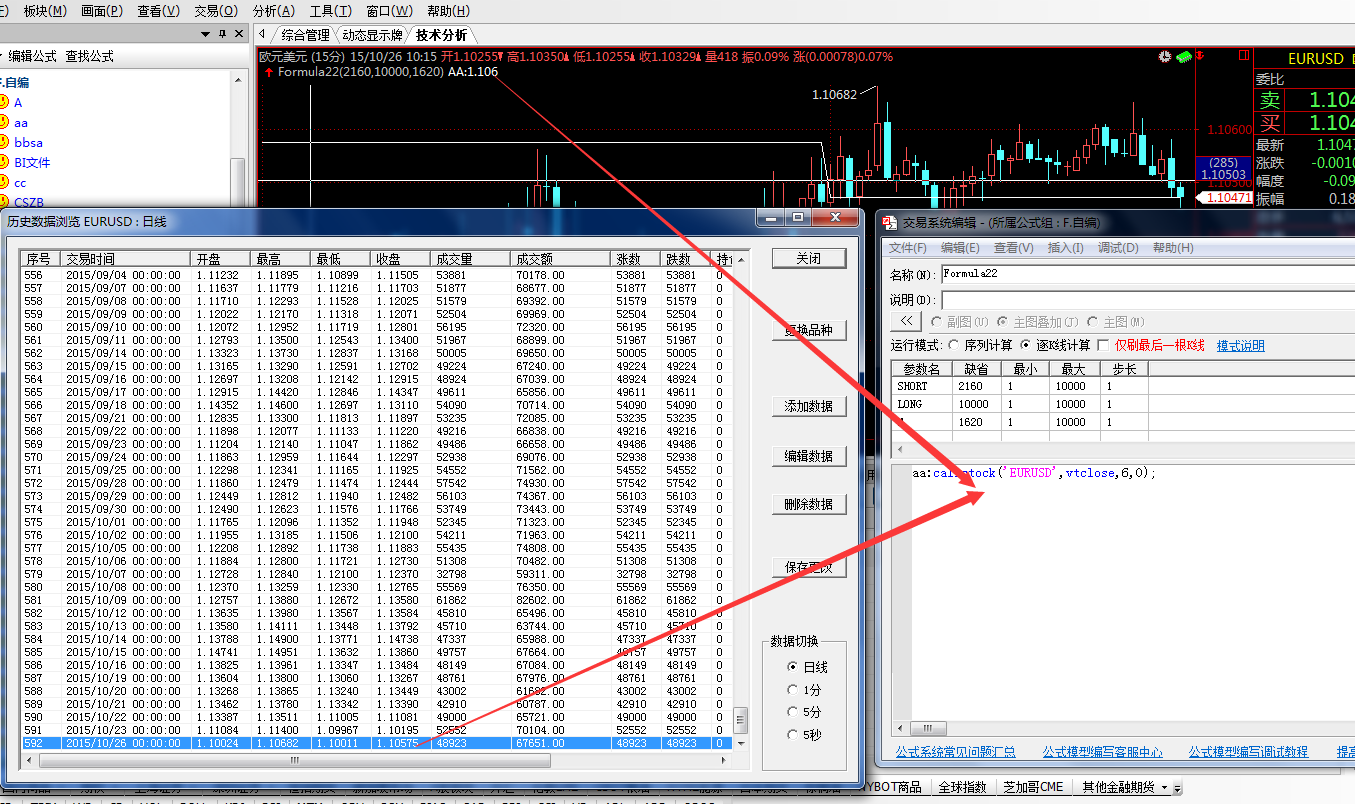The height and width of the screenshot is (804, 1355).
Task: Enable 仅刷最后一根K线 checkbox
Action: (1103, 345)
